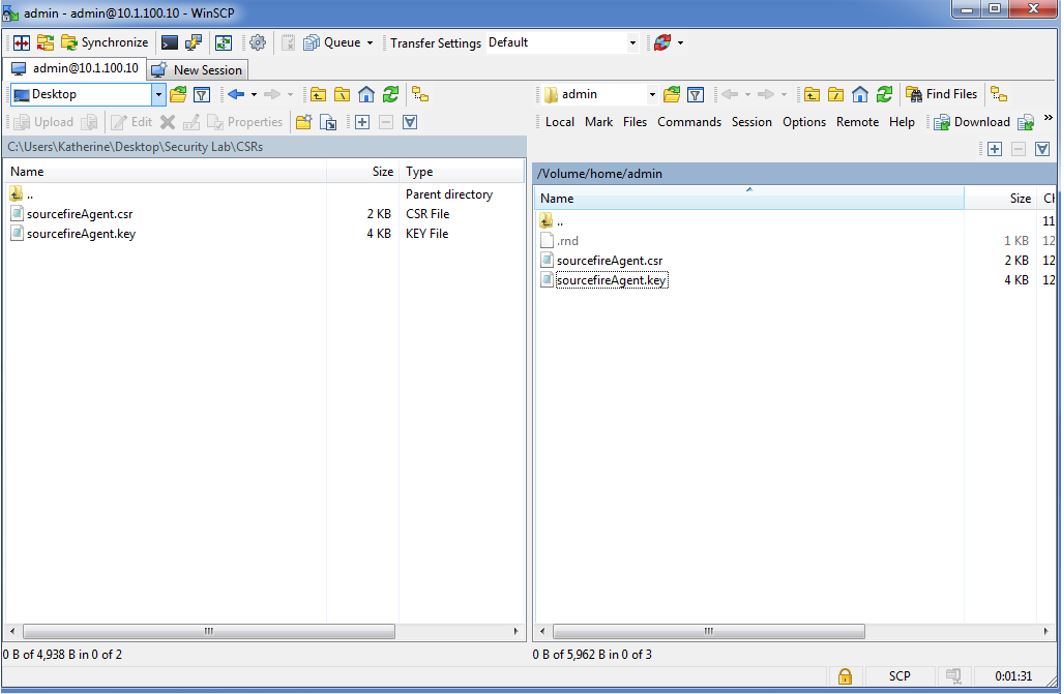Click remote panel horizontal scrollbar
Image resolution: width=1064 pixels, height=694 pixels.
708,632
